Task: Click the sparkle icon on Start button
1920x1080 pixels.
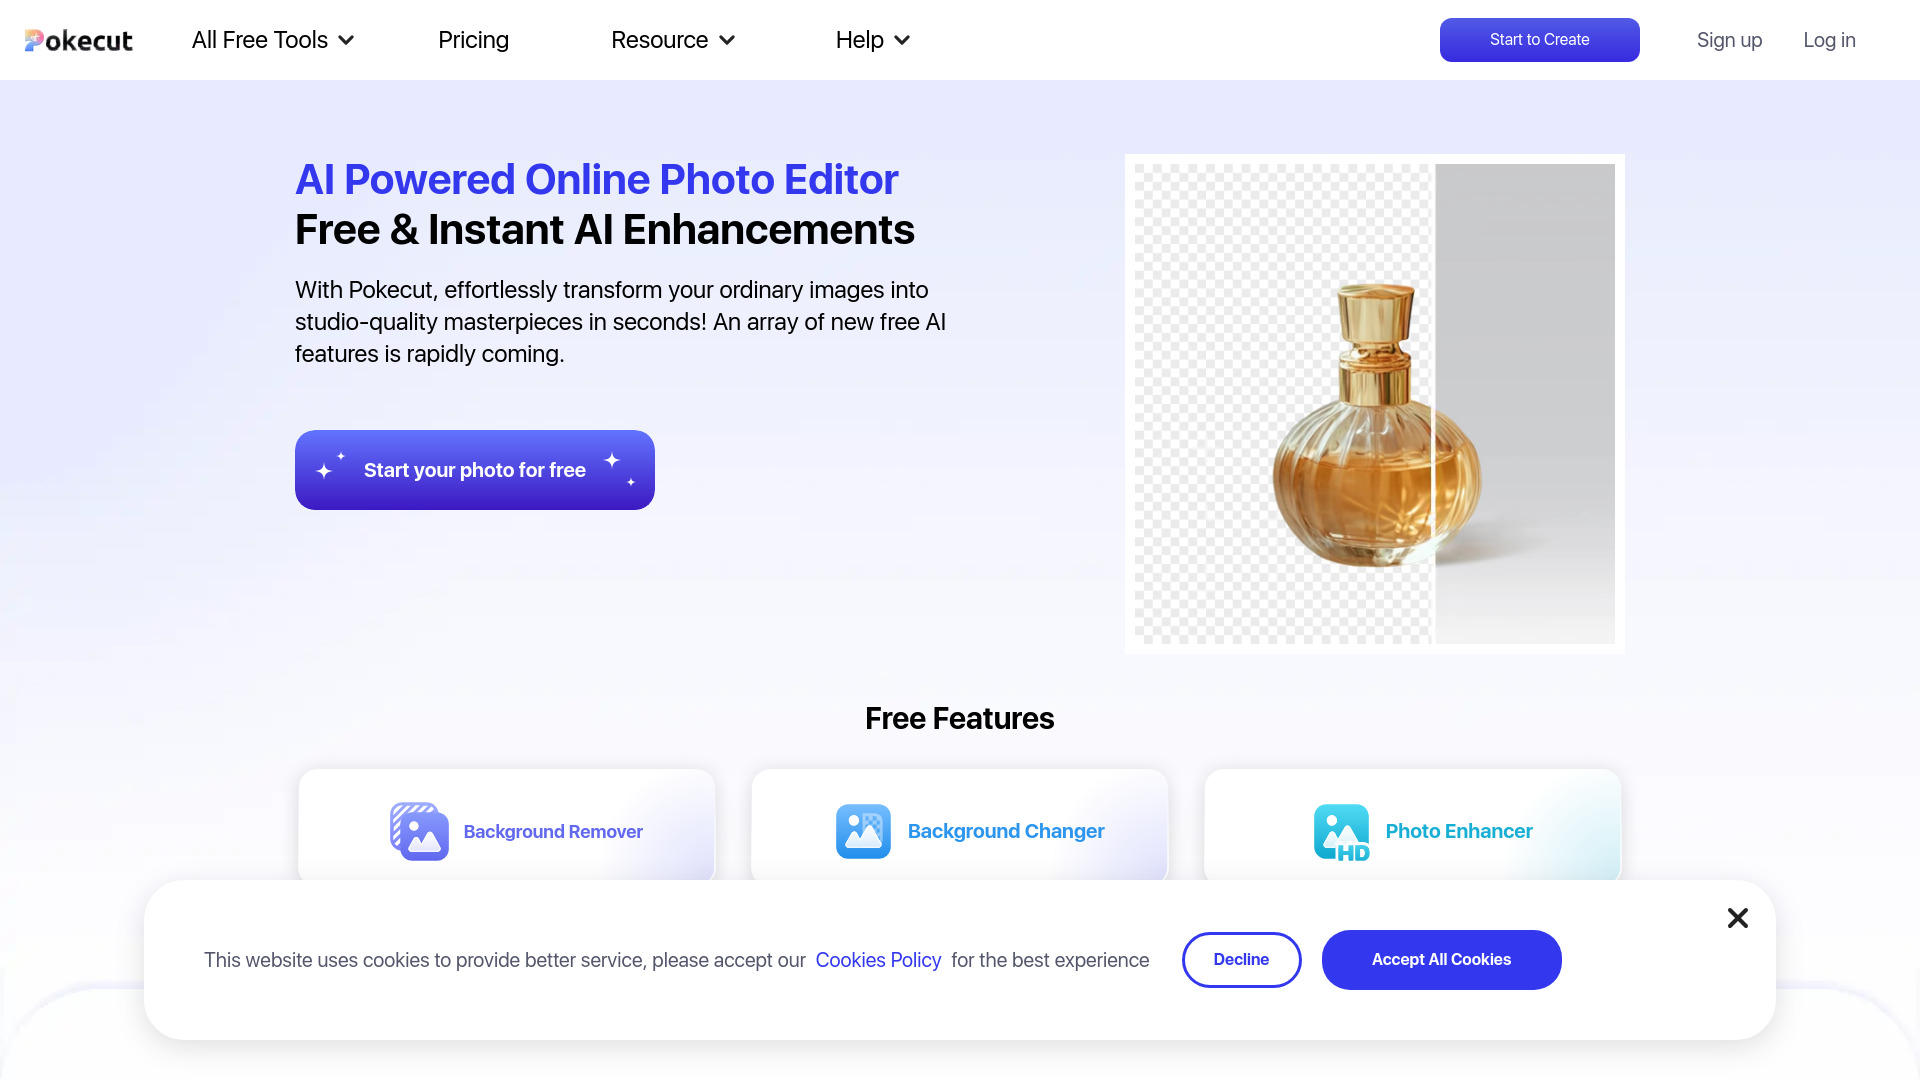Action: (328, 469)
